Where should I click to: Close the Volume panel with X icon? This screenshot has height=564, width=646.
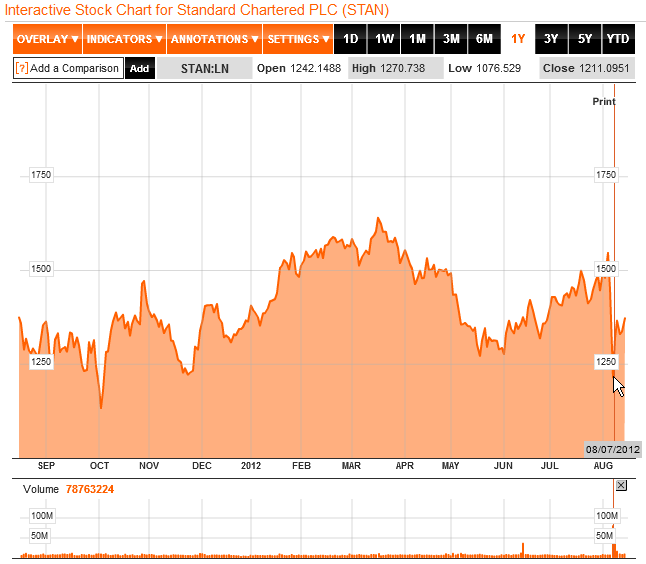(x=621, y=485)
